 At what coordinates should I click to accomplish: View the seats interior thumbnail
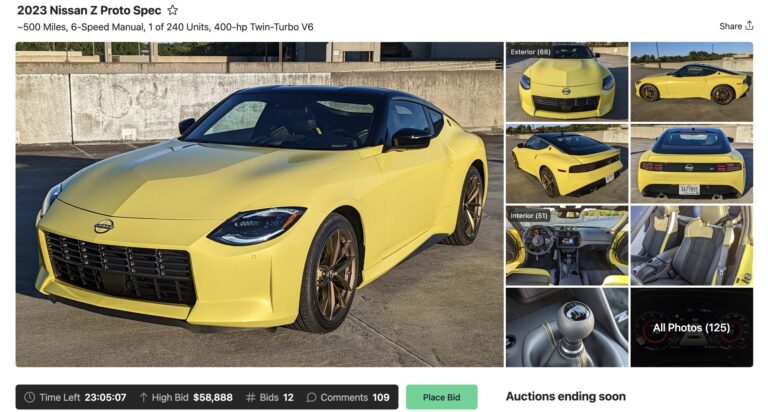point(692,245)
